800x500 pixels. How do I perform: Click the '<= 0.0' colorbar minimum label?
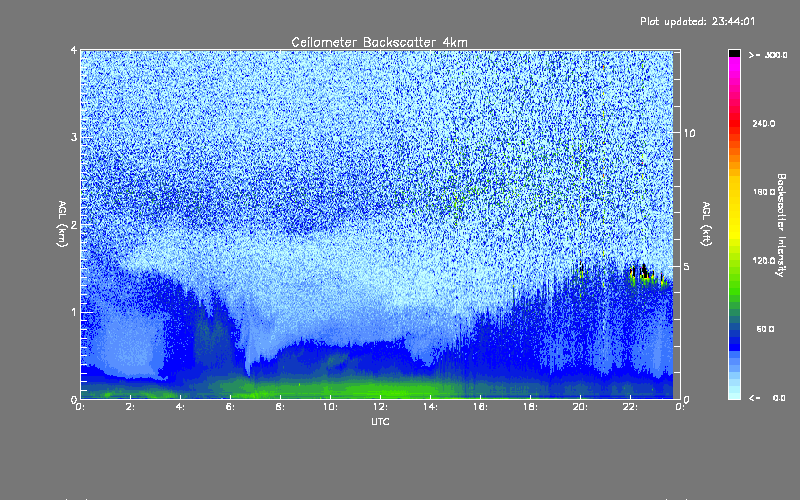pyautogui.click(x=767, y=398)
